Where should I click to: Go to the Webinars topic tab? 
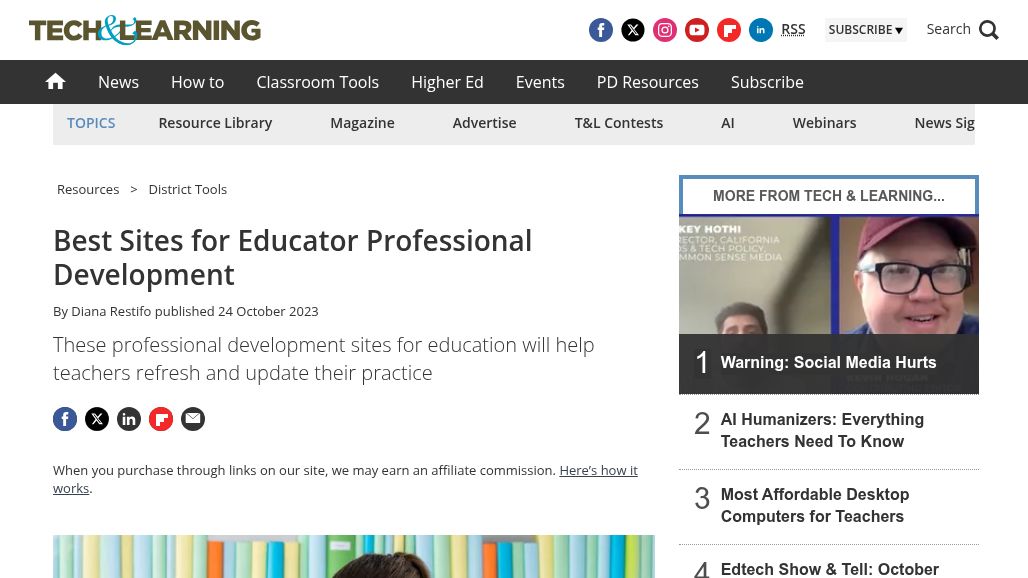[824, 123]
